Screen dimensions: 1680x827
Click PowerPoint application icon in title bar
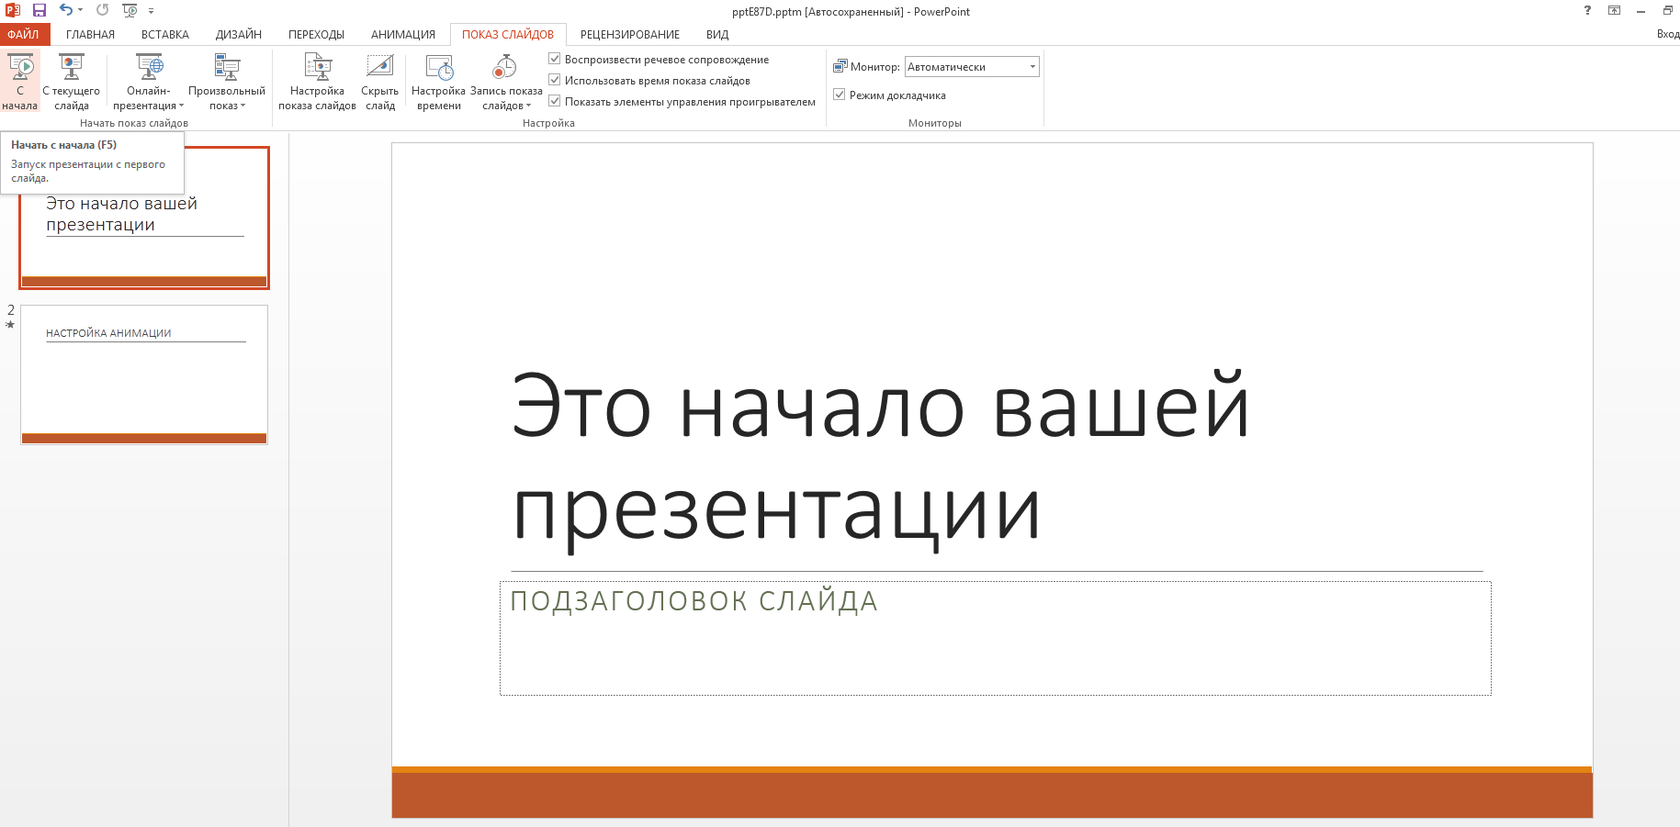pyautogui.click(x=13, y=10)
